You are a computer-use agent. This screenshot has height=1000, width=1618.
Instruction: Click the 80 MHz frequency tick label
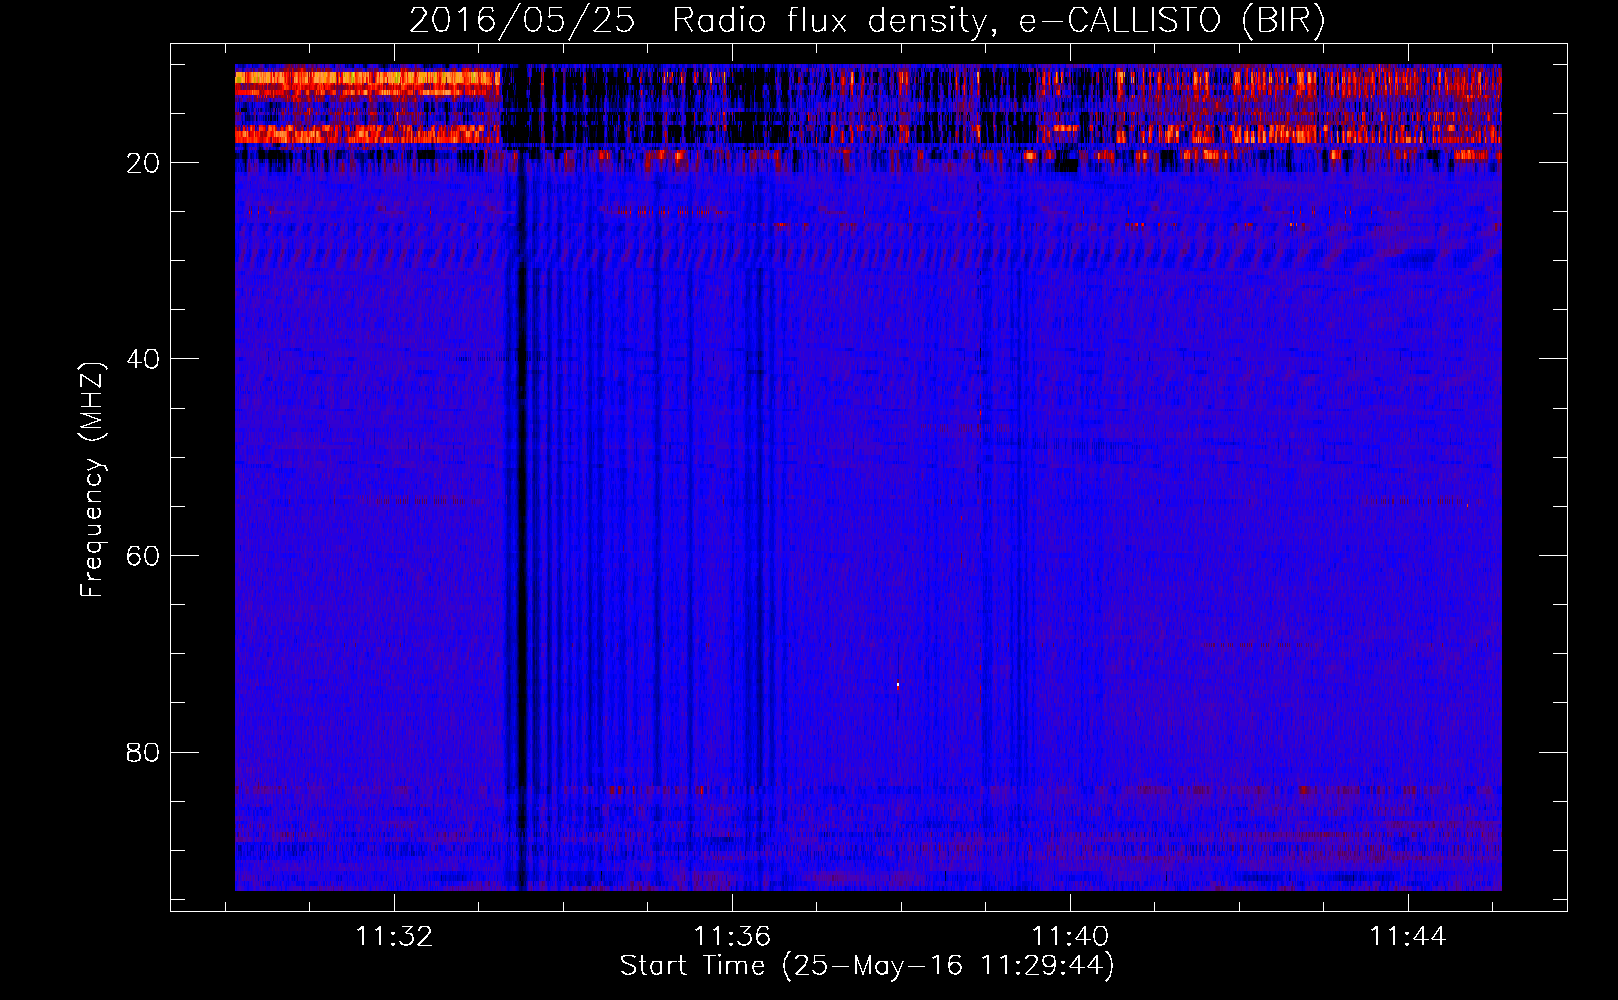tap(143, 753)
